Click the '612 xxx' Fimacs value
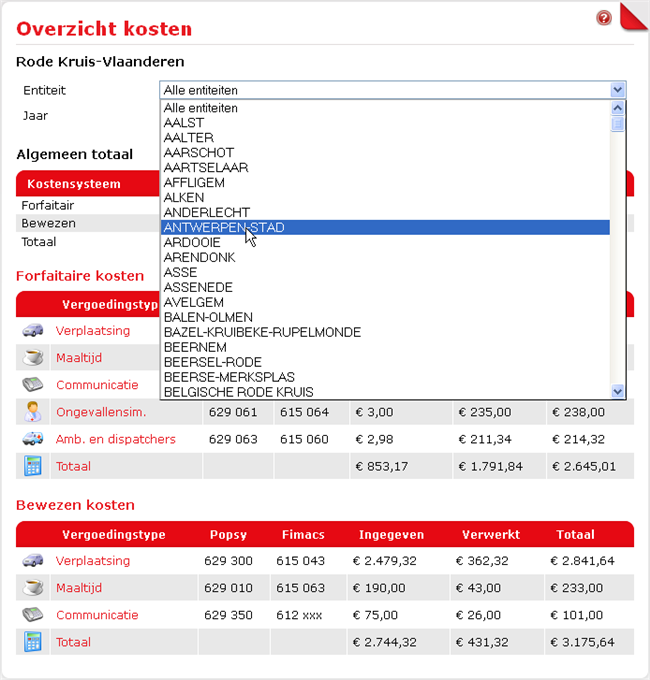This screenshot has width=650, height=680. [x=299, y=615]
